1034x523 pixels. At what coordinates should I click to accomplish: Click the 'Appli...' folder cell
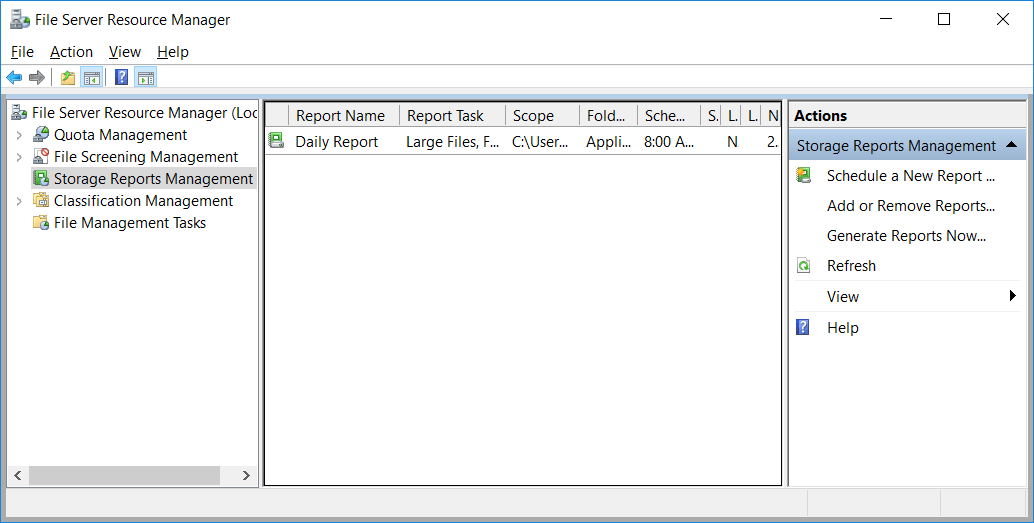608,142
